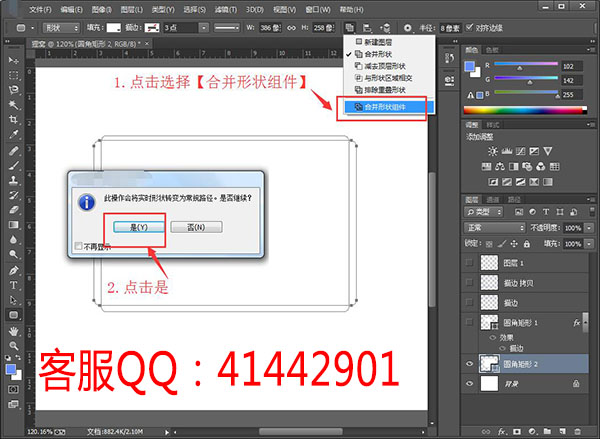Click the R channel slider
Screen dimensions: 600x439
[x=526, y=64]
